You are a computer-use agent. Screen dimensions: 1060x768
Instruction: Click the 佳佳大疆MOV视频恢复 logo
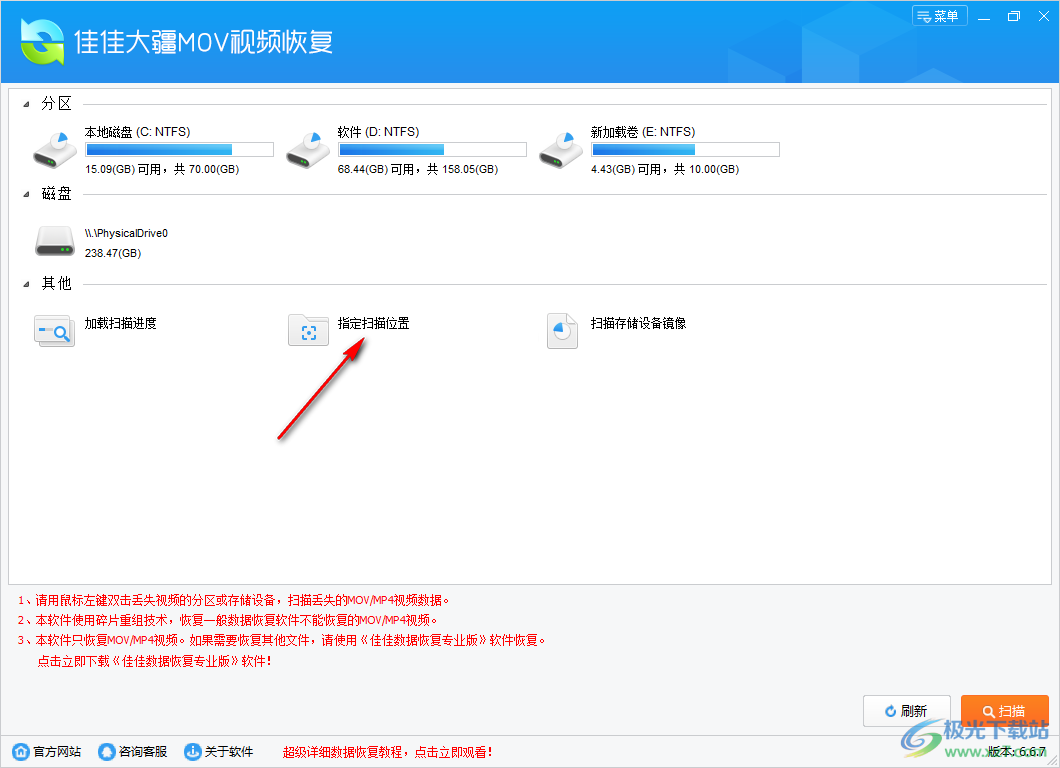42,41
